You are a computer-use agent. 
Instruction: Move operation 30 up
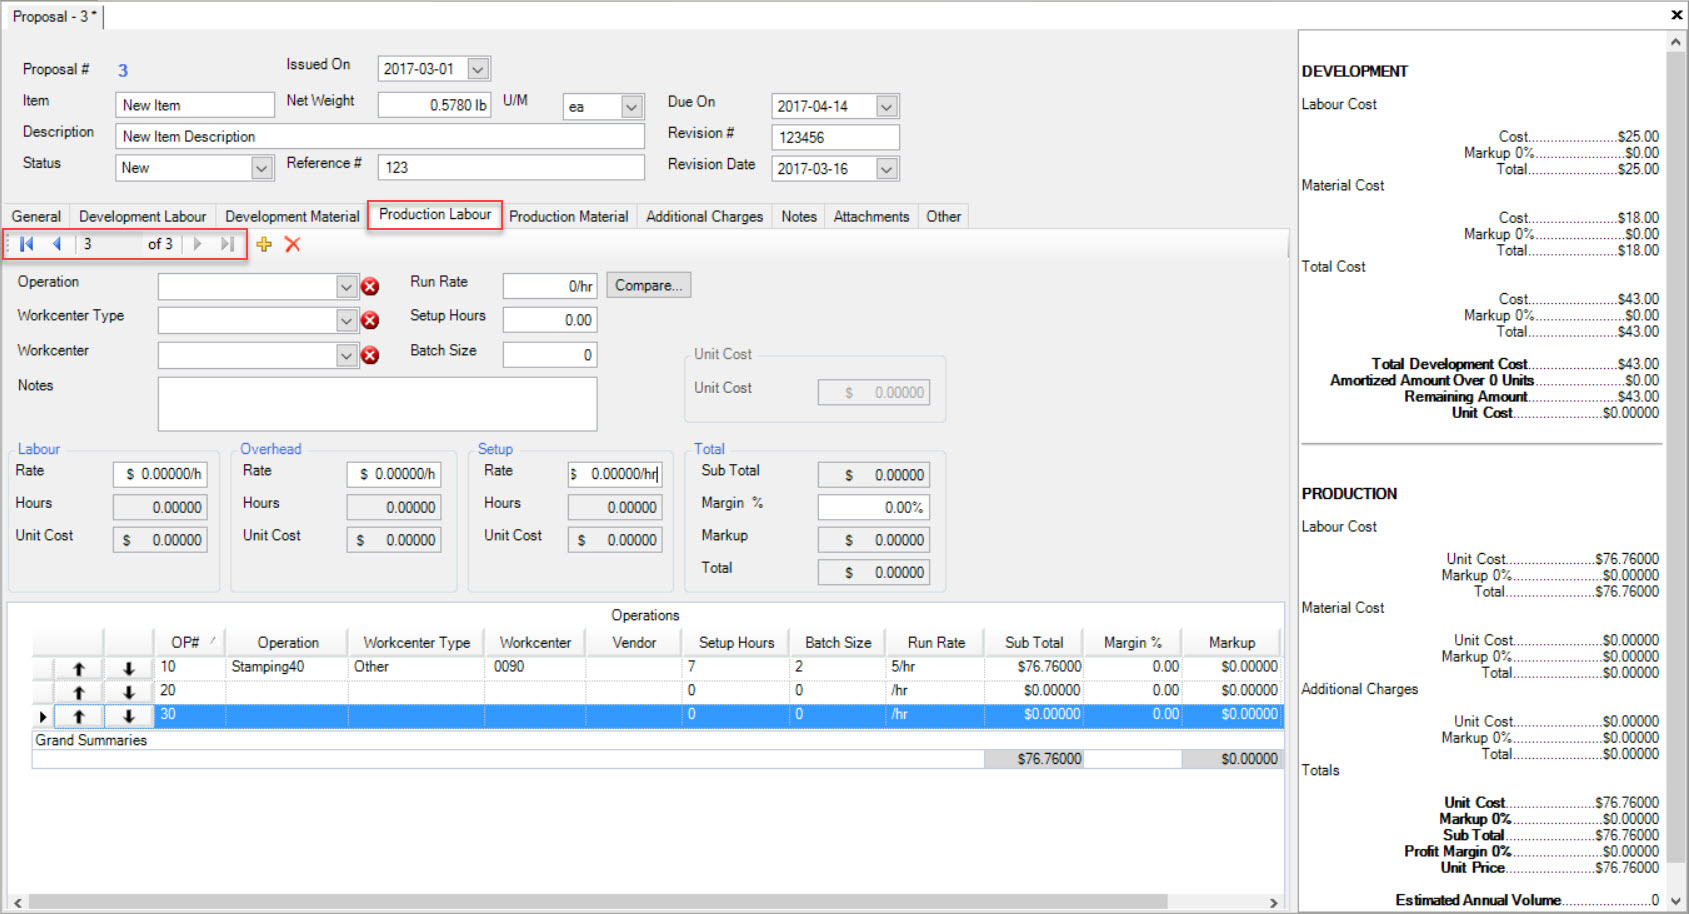coord(79,716)
